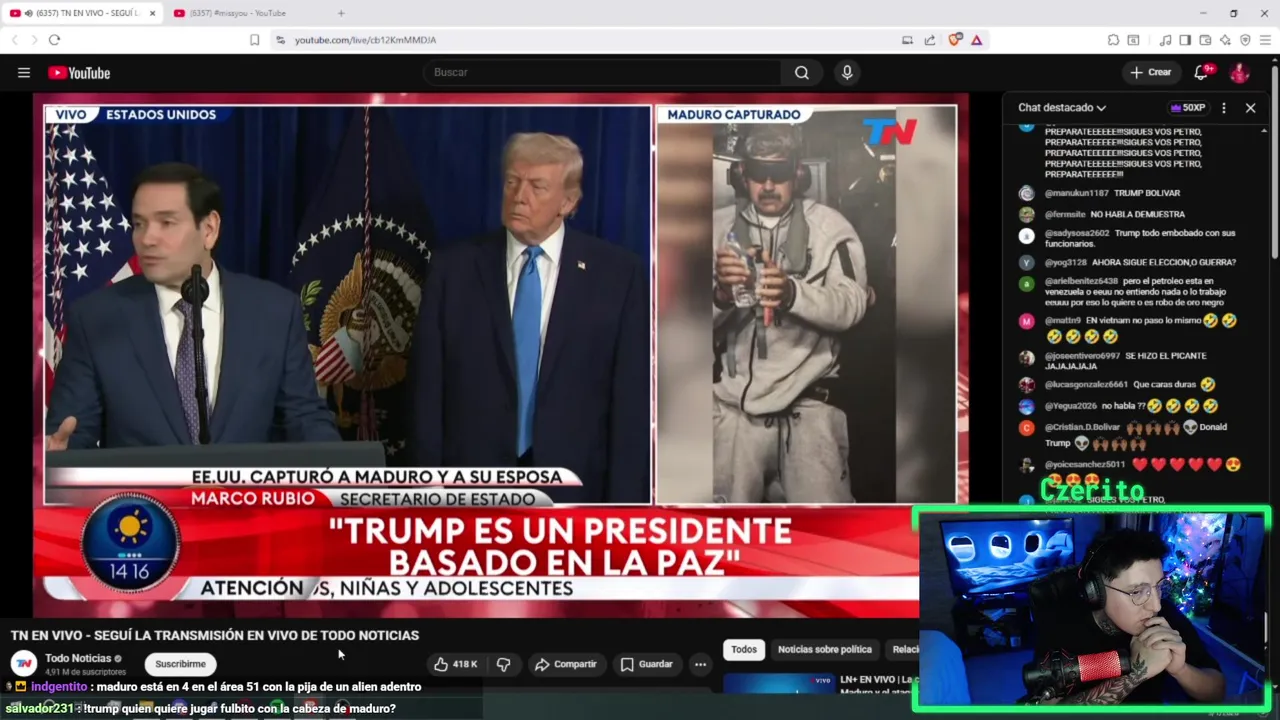The width and height of the screenshot is (1280, 720).
Task: Reload the page with the refresh icon
Action: click(x=54, y=40)
